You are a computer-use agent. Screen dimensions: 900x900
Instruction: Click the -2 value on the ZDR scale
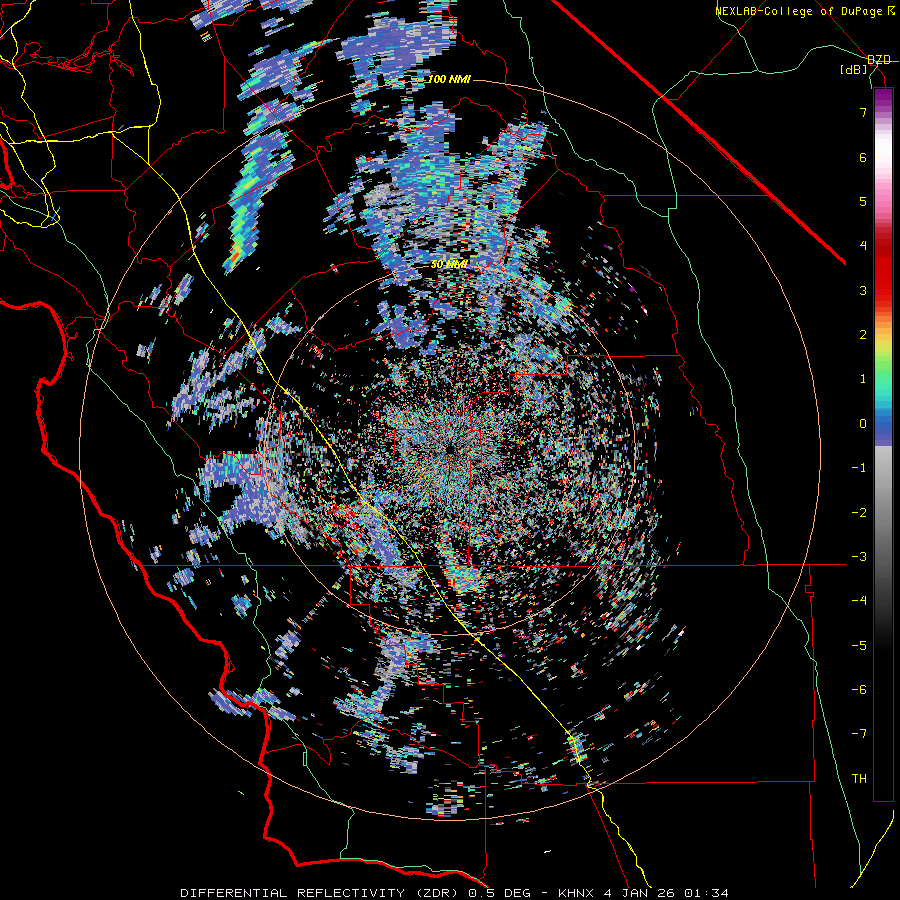tap(859, 513)
